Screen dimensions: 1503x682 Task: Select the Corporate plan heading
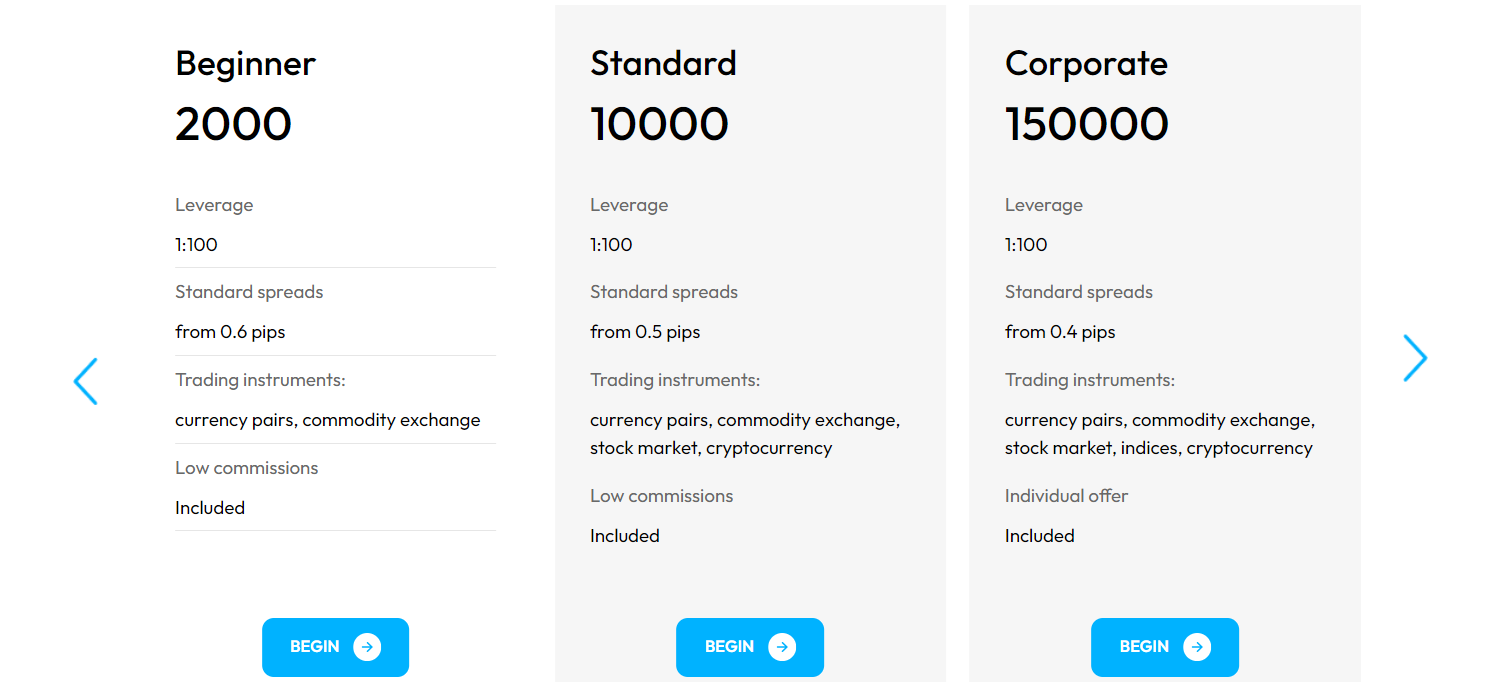[x=1086, y=64]
